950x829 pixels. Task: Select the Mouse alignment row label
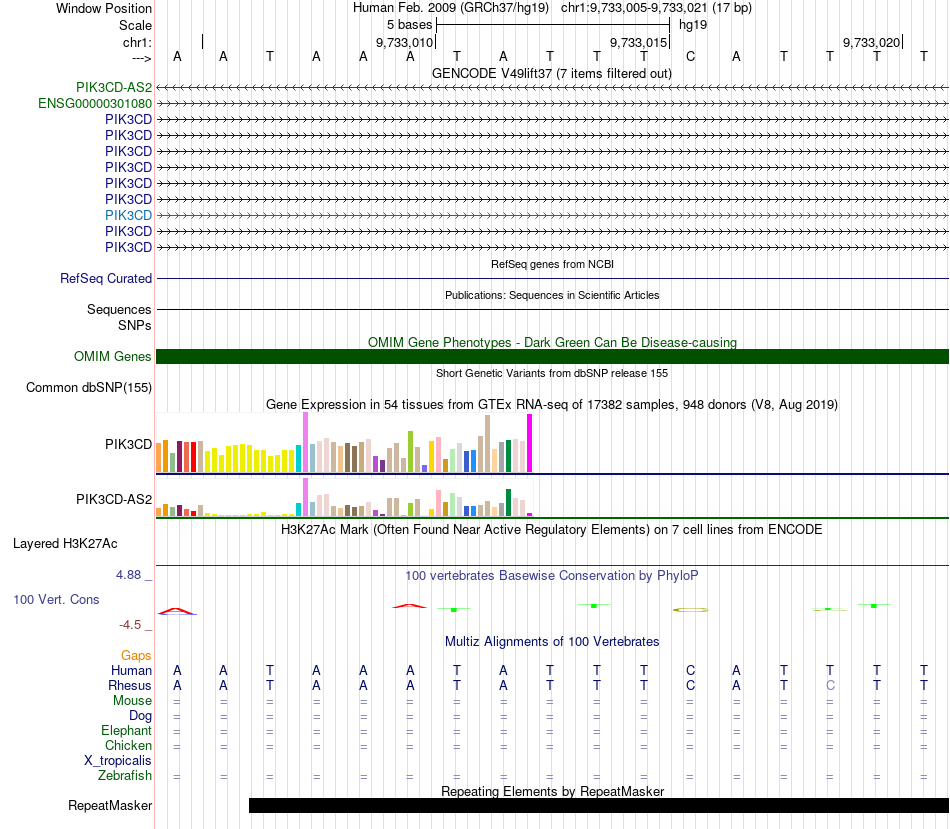click(132, 701)
